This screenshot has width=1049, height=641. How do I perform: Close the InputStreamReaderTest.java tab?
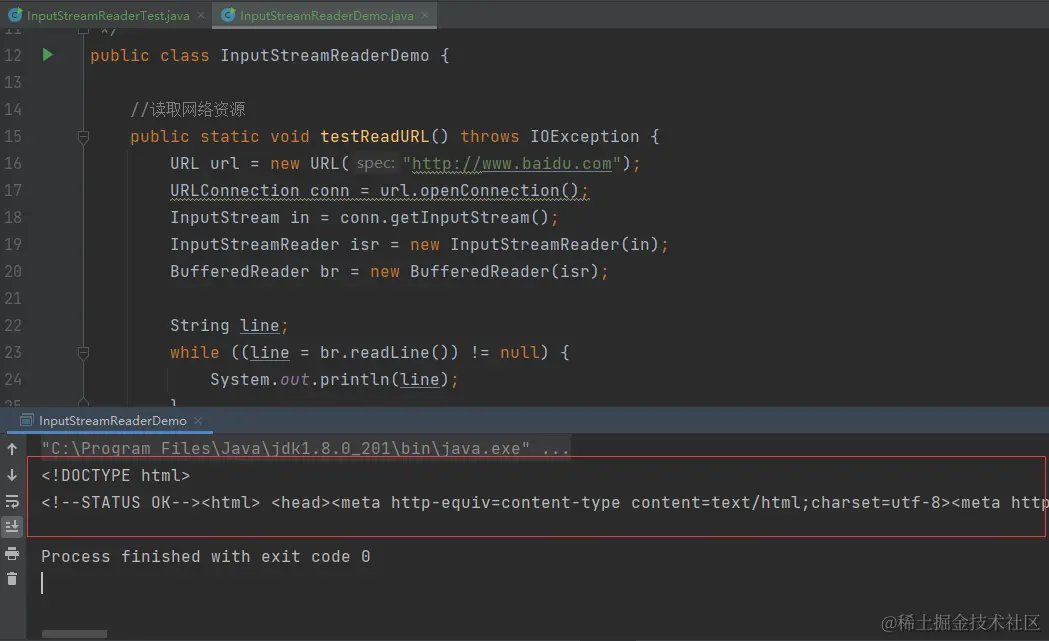coord(201,15)
